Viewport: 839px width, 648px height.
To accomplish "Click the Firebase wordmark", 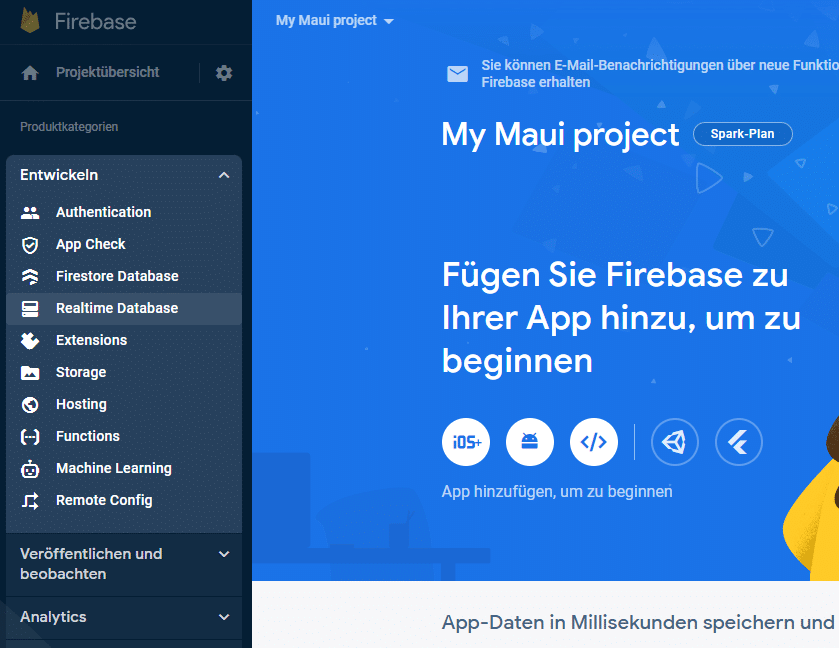I will coord(95,21).
